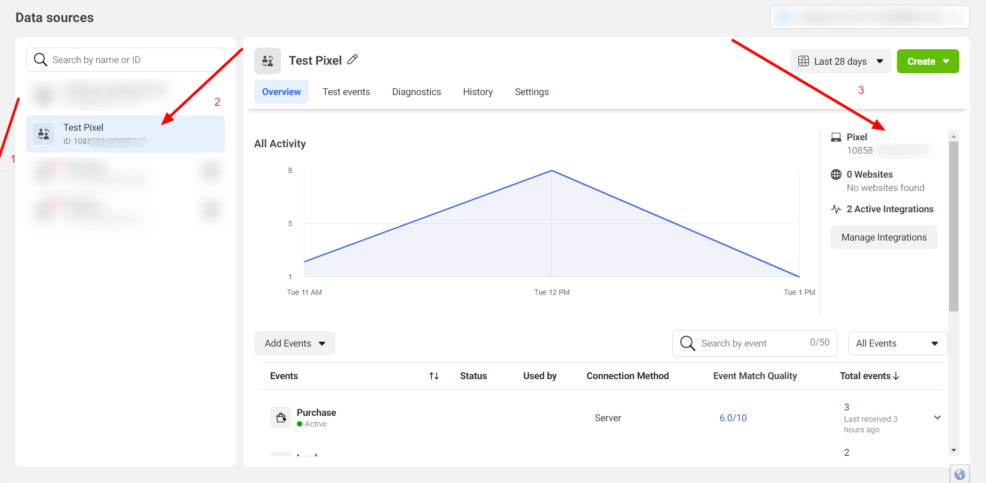The width and height of the screenshot is (986, 483).
Task: Click the Manage Integrations button
Action: tap(883, 238)
